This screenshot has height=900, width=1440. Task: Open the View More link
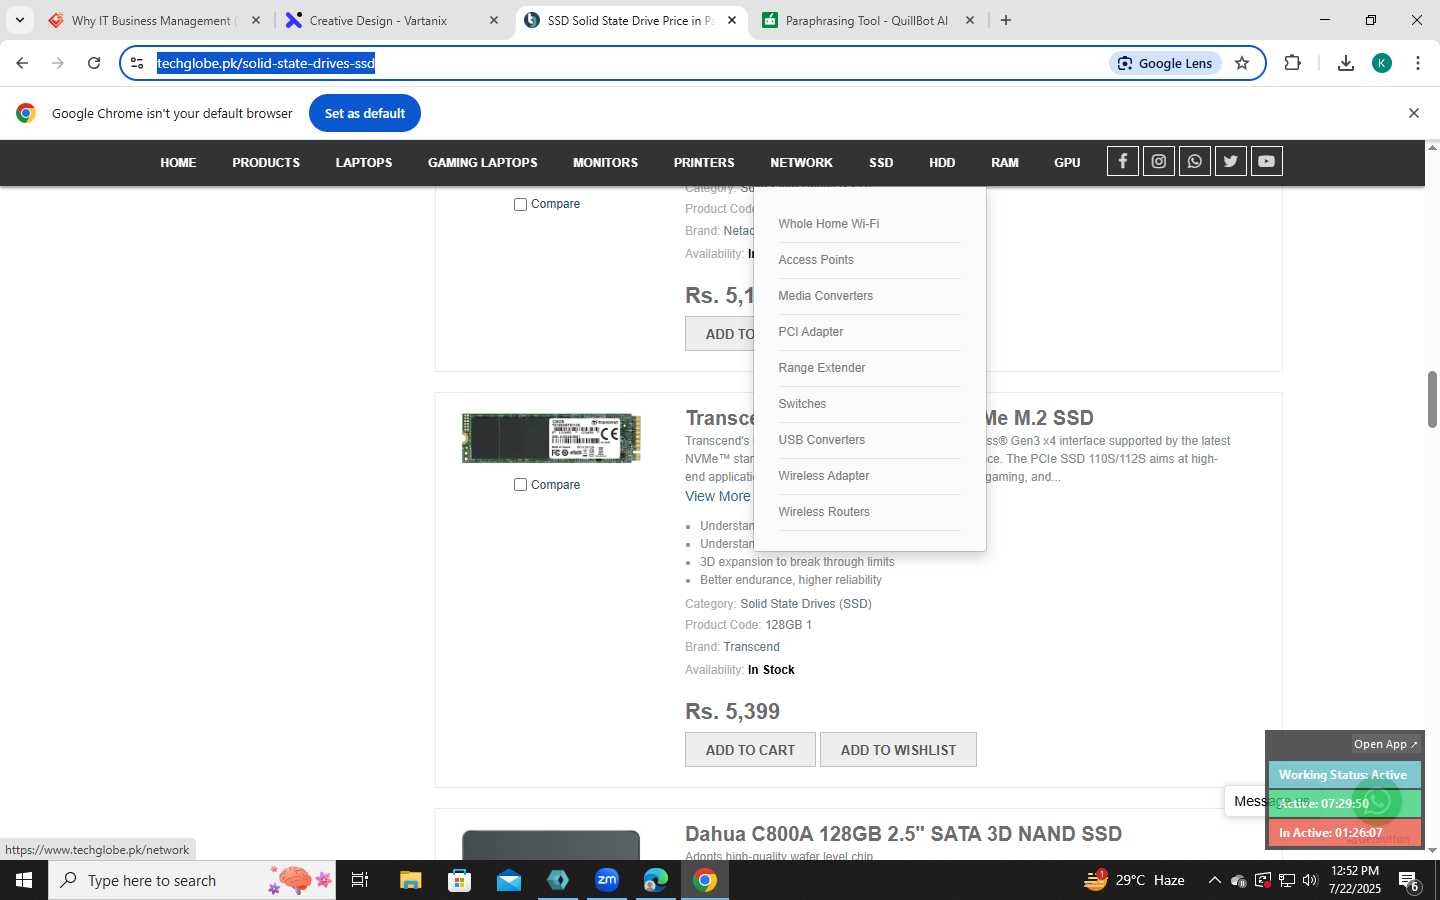click(718, 497)
